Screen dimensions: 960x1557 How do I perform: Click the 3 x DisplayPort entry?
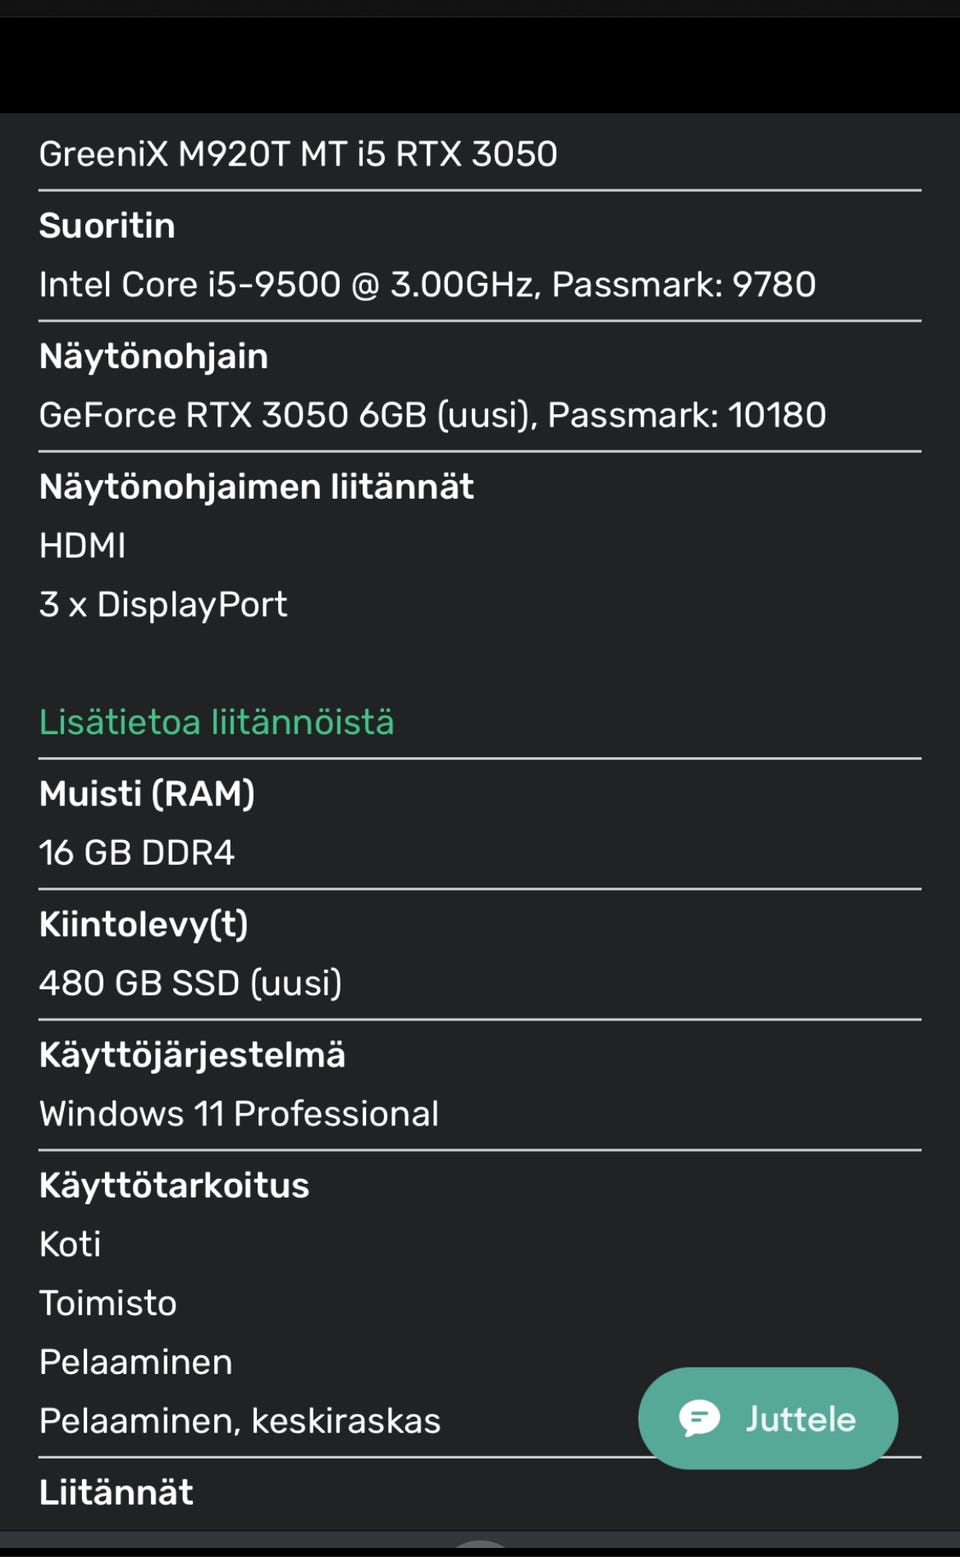[163, 605]
